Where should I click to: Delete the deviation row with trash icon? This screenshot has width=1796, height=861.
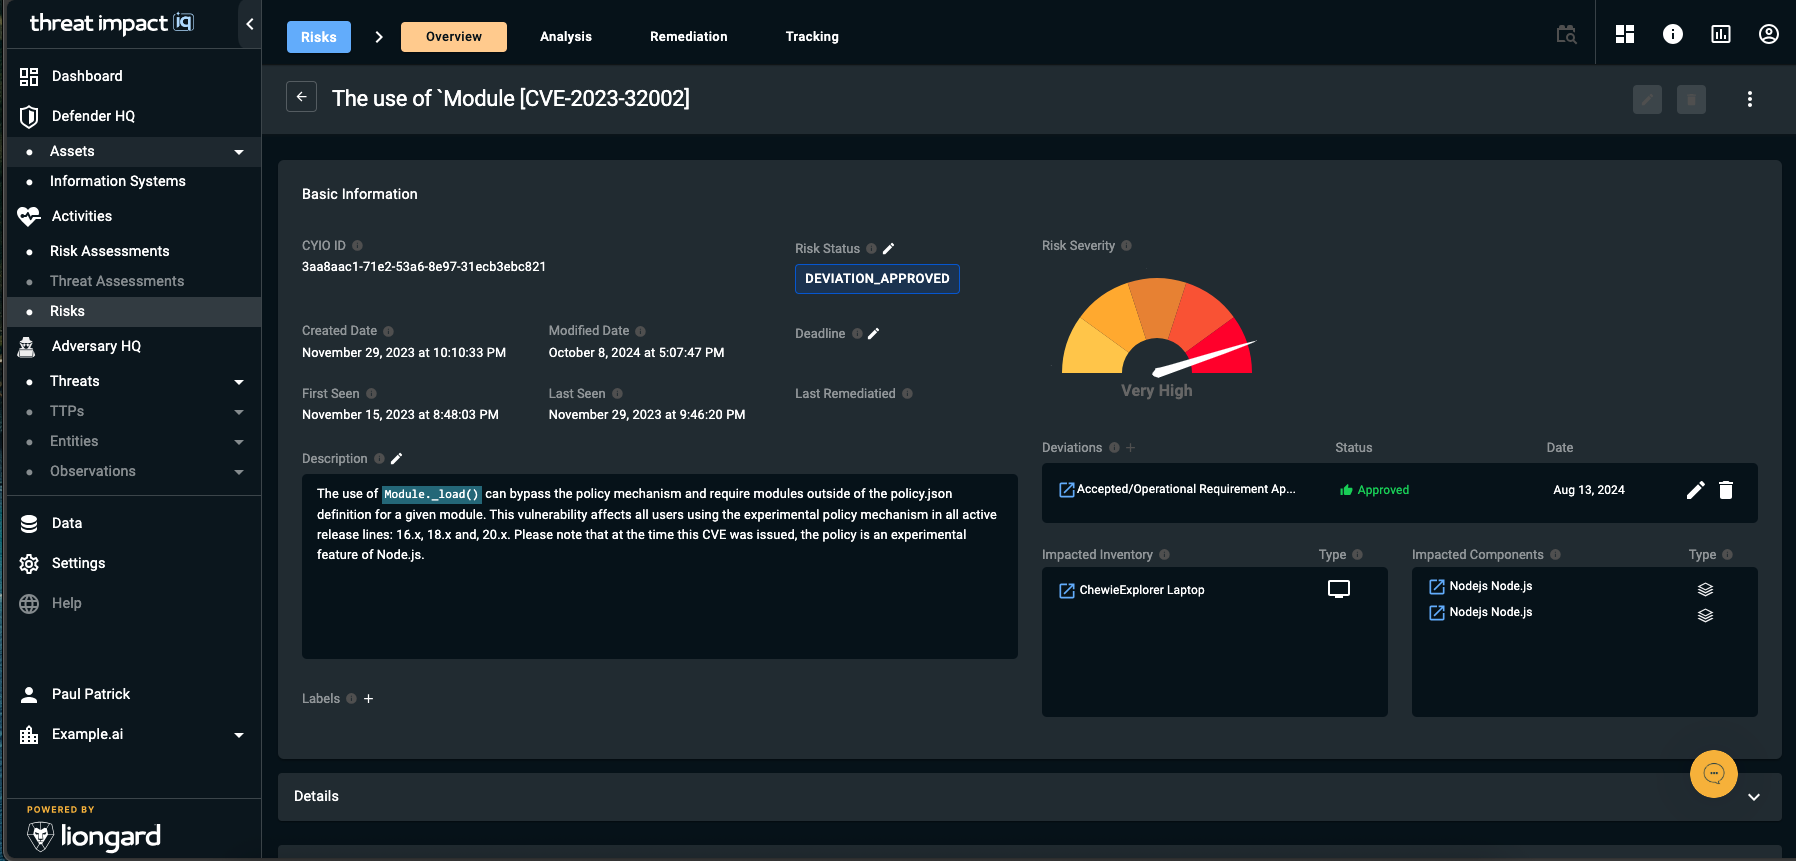tap(1725, 490)
